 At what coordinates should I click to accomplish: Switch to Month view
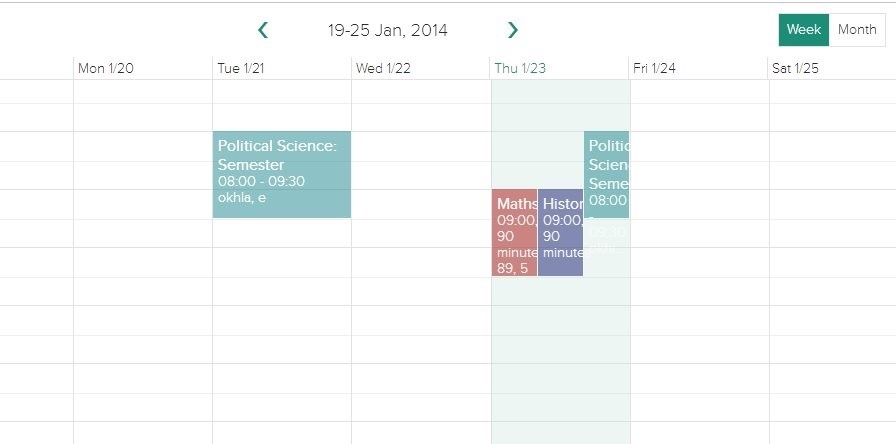click(x=857, y=30)
